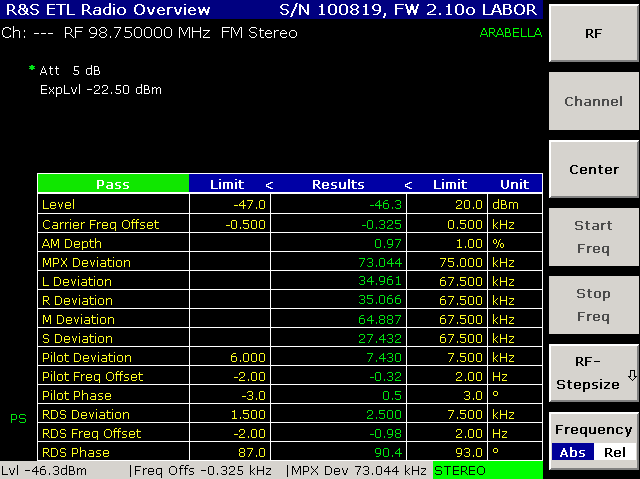Click the ARABELLA station name label
640x479 pixels.
pyautogui.click(x=510, y=32)
